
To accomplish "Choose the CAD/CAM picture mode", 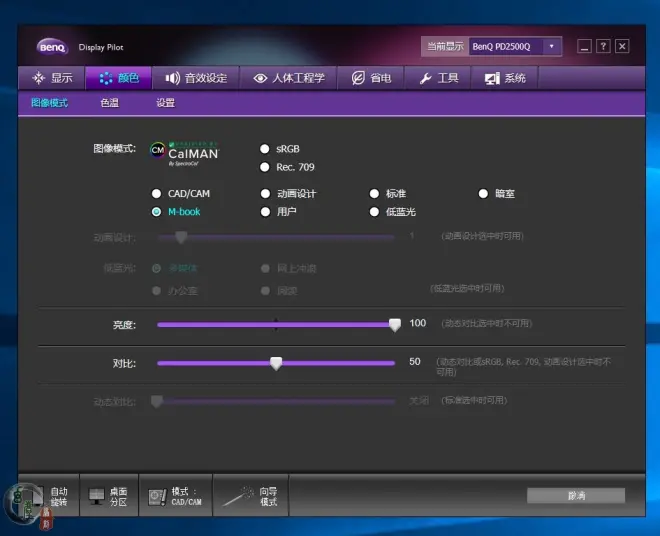I will point(156,194).
